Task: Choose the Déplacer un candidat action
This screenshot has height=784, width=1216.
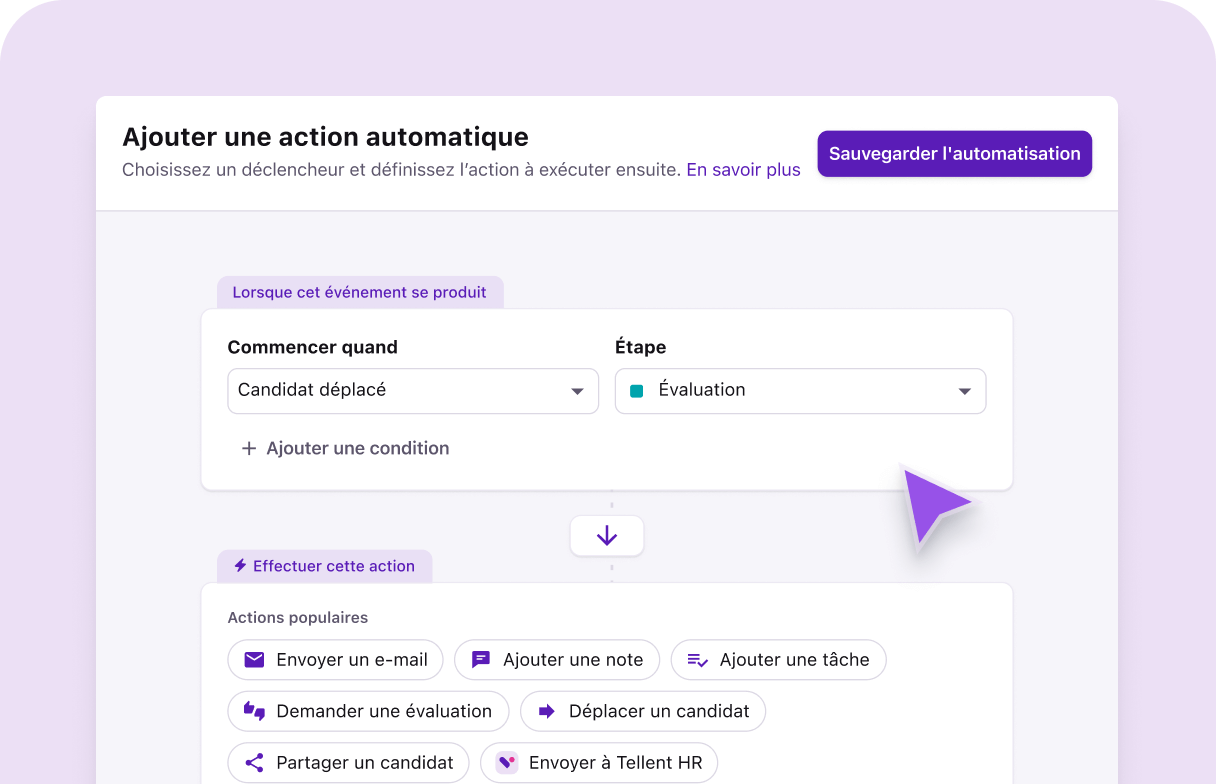Action: tap(643, 711)
